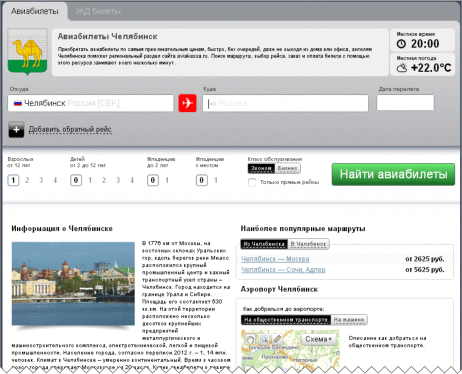
Task: Select 1 child aged 2 to 12
Action: pyautogui.click(x=90, y=180)
